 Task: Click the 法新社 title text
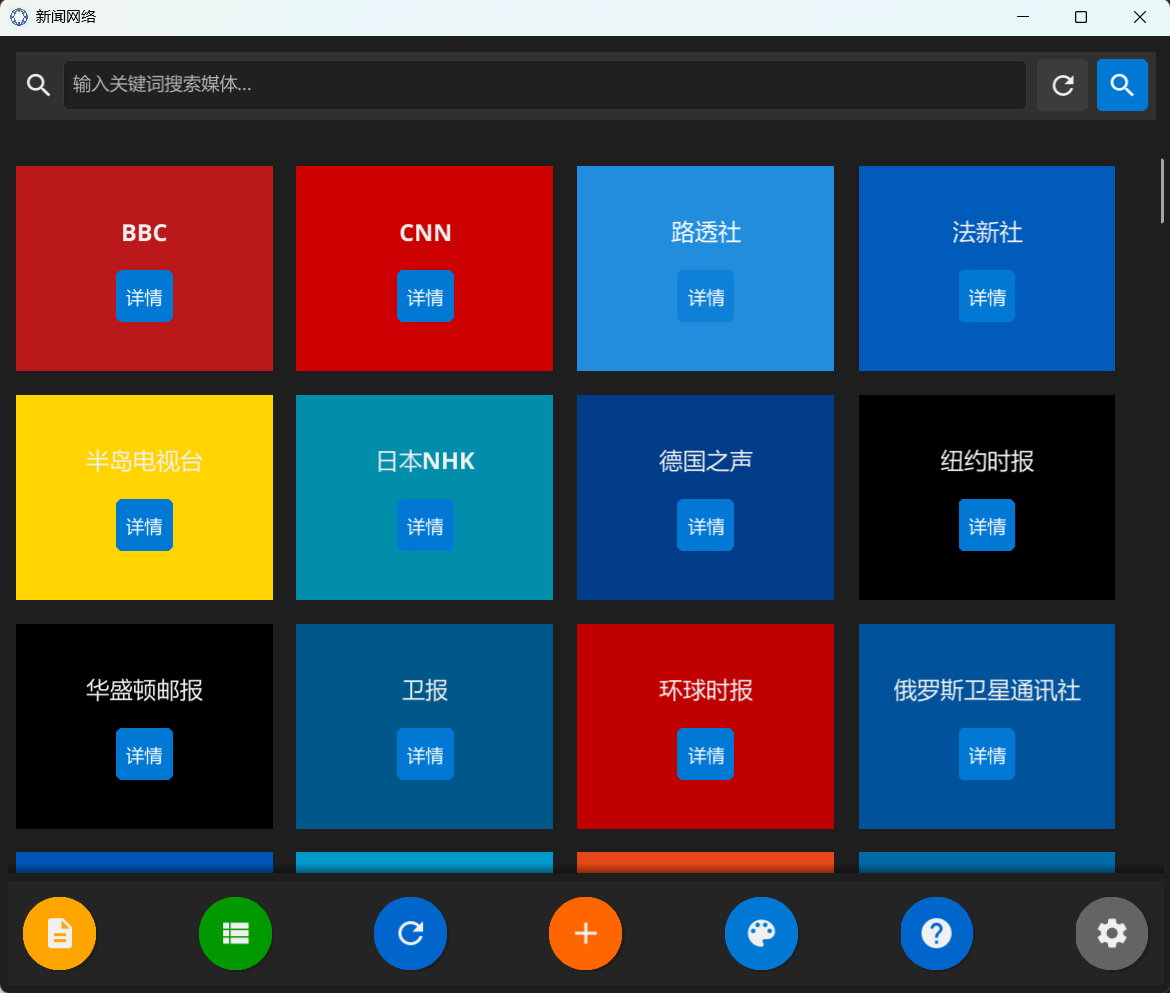[x=986, y=233]
